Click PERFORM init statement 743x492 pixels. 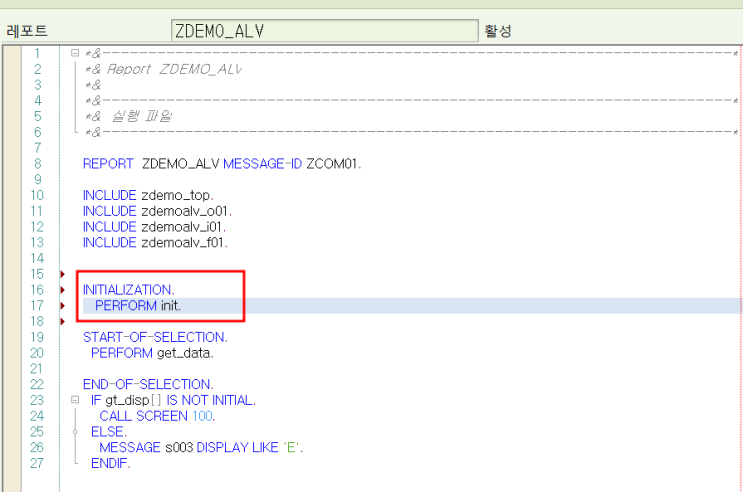[x=138, y=306]
